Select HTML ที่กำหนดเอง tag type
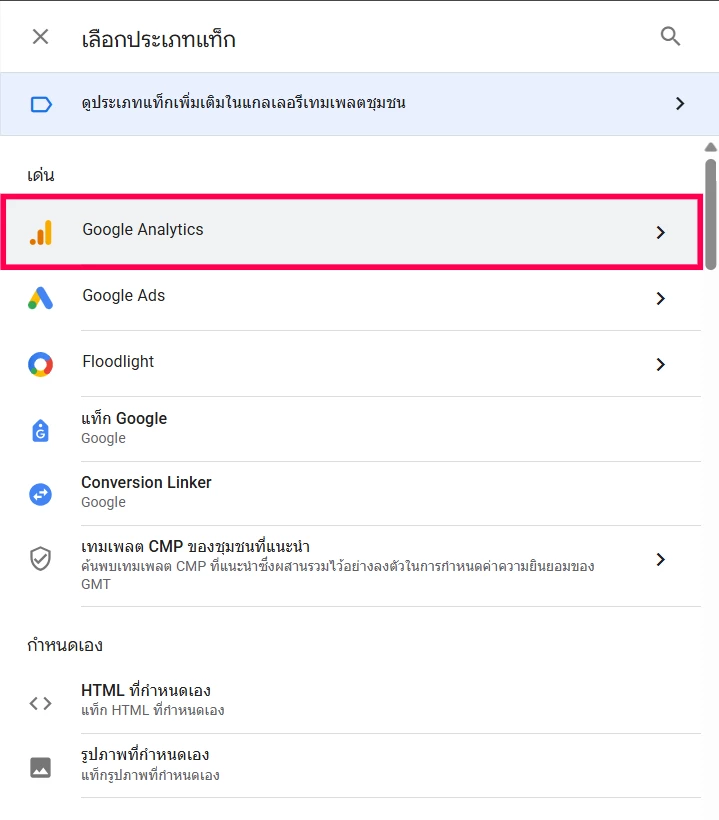The width and height of the screenshot is (719, 820). click(146, 691)
